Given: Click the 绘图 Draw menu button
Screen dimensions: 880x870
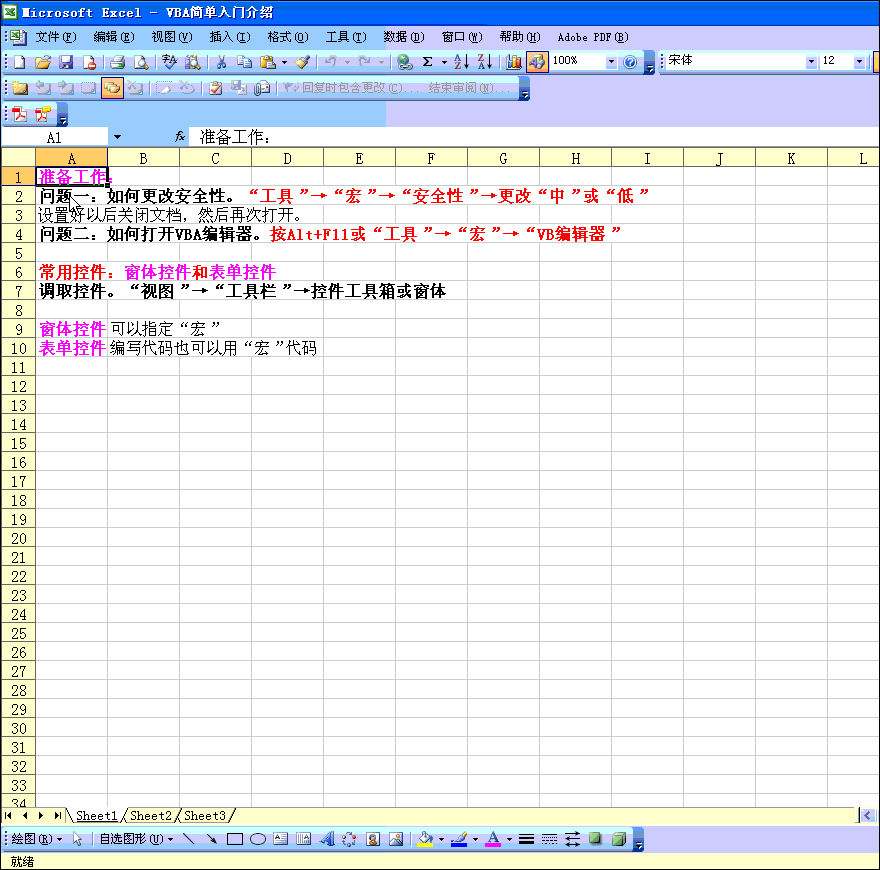Looking at the screenshot, I should click(x=36, y=839).
